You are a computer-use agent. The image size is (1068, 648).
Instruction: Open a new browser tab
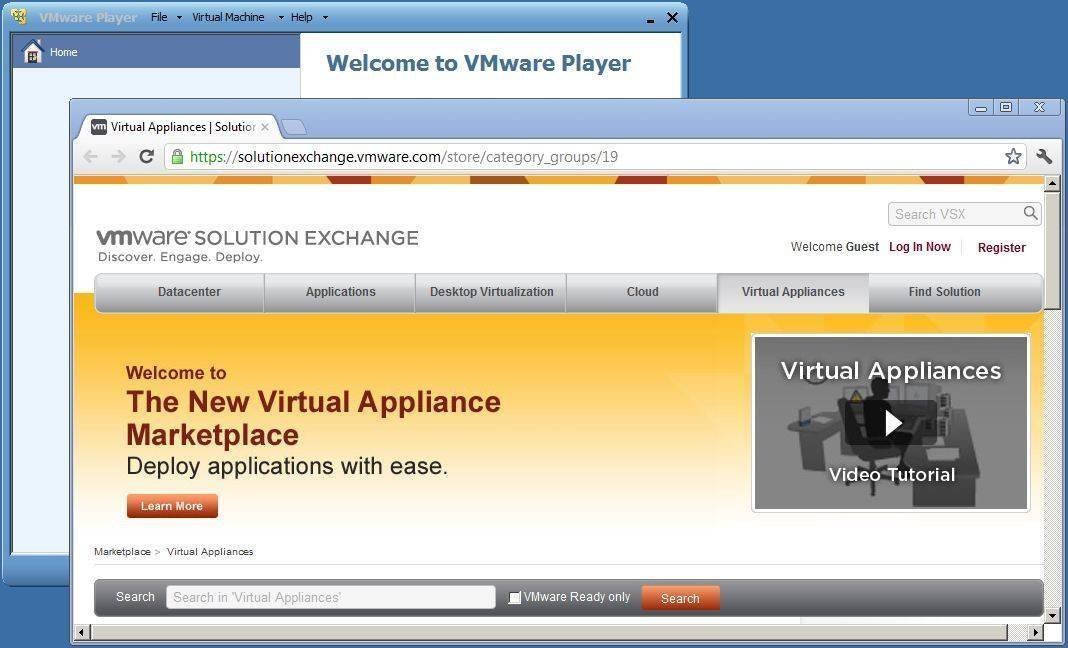pyautogui.click(x=294, y=127)
